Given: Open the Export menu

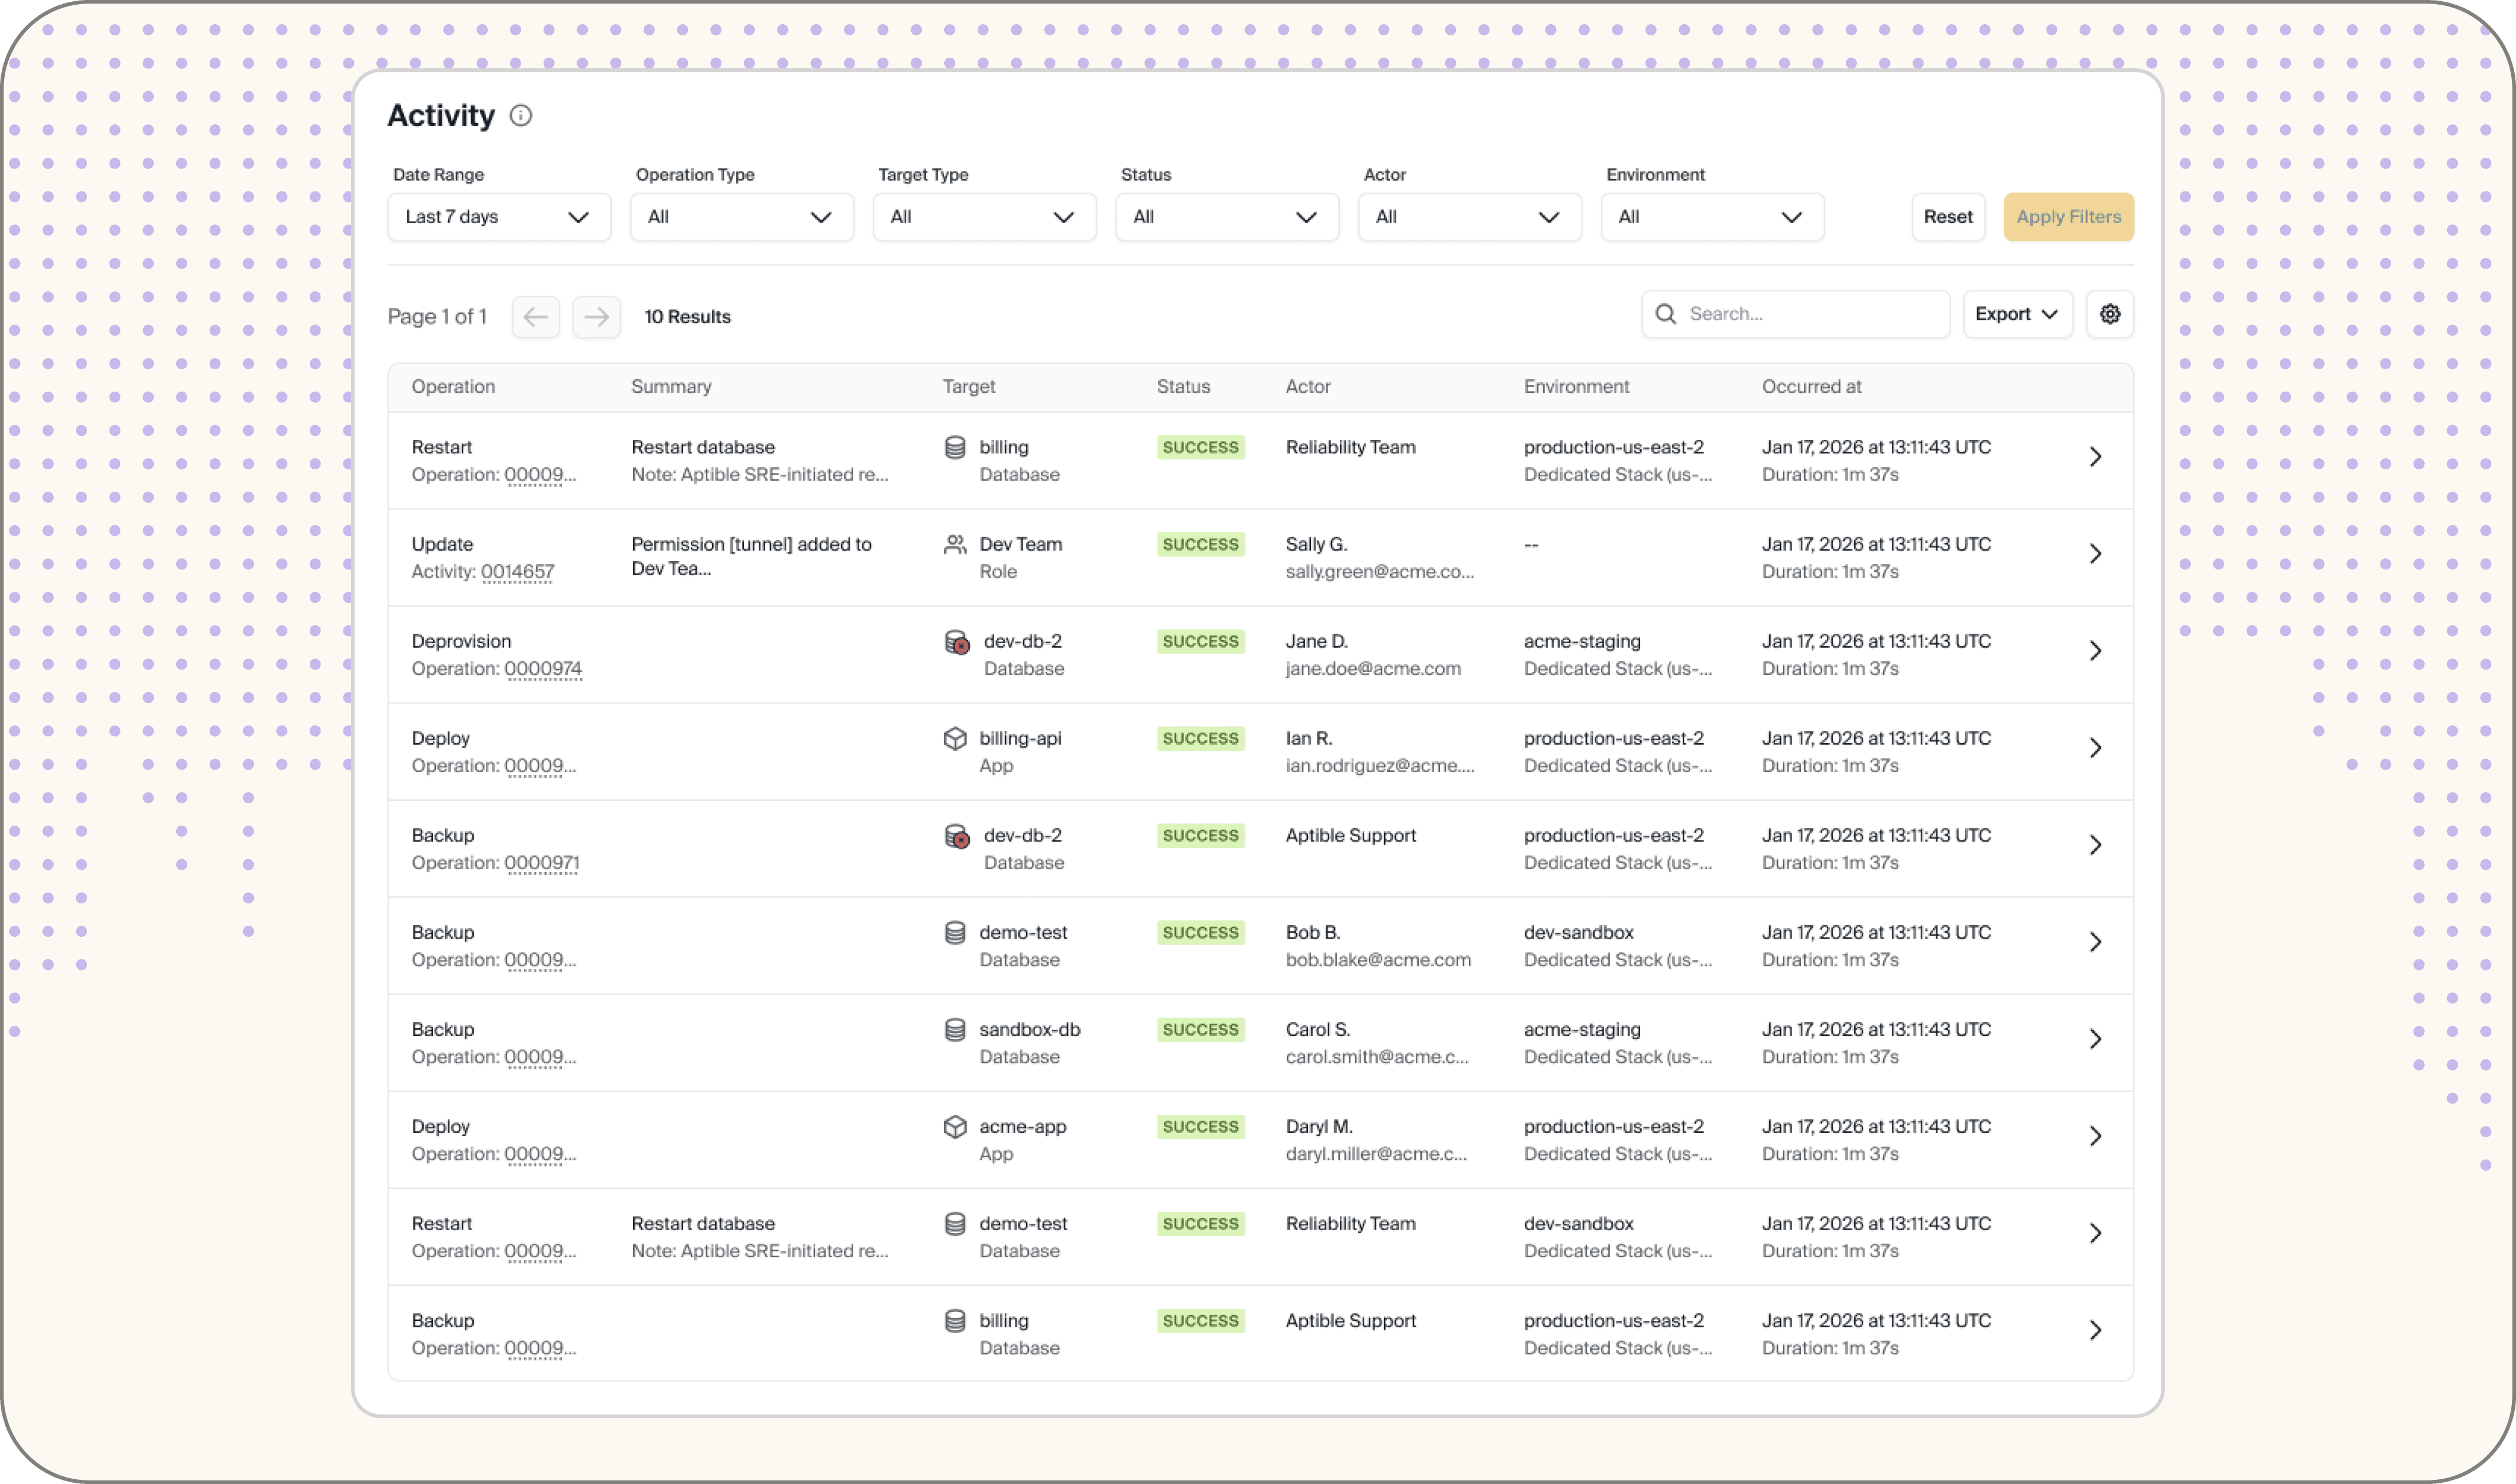Looking at the screenshot, I should (2016, 314).
